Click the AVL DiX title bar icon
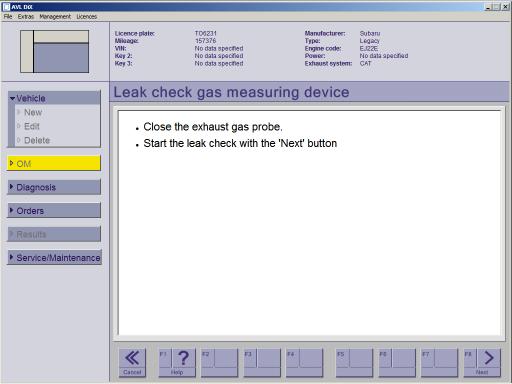Image resolution: width=512 pixels, height=384 pixels. 6,7
